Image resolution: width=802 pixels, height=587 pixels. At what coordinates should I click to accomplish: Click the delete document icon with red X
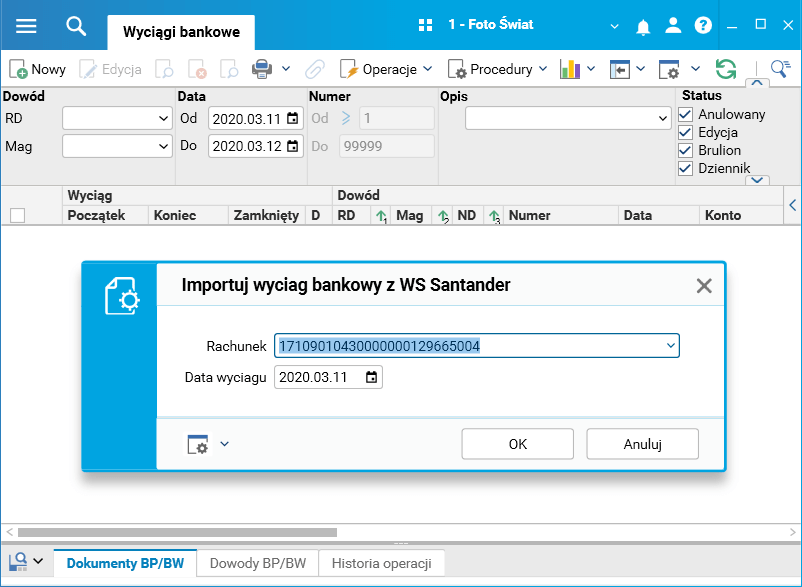pyautogui.click(x=197, y=69)
